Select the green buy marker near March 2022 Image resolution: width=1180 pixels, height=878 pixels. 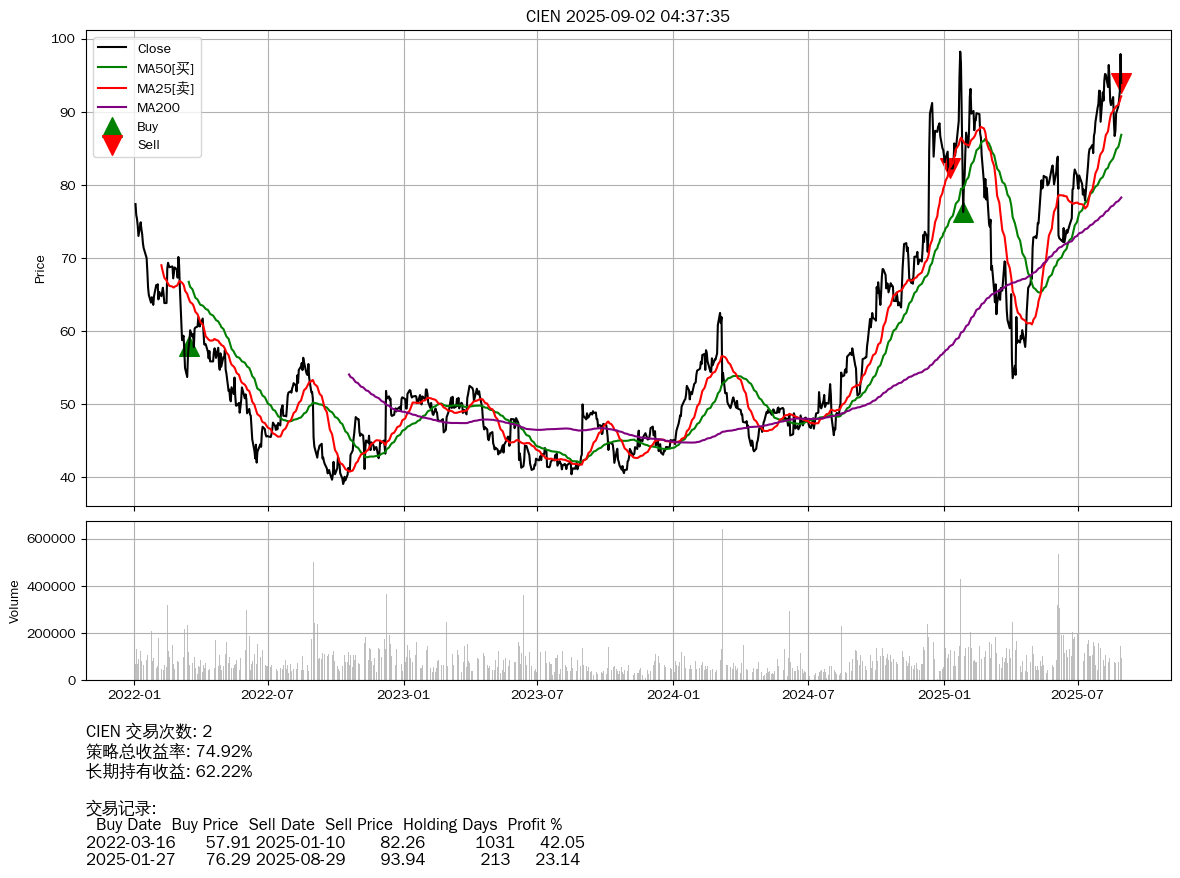(189, 346)
